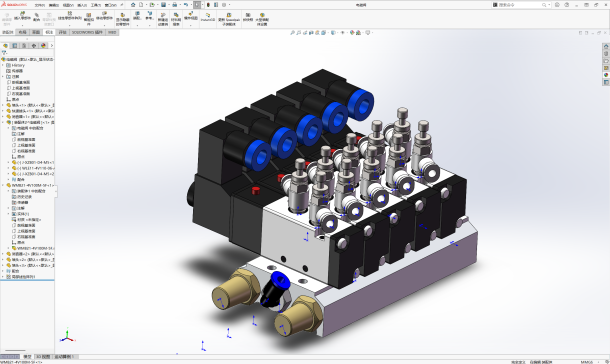Image resolution: width=610 pixels, height=364 pixels.
Task: Open the Save icon dropdown arrow
Action: [168, 5]
